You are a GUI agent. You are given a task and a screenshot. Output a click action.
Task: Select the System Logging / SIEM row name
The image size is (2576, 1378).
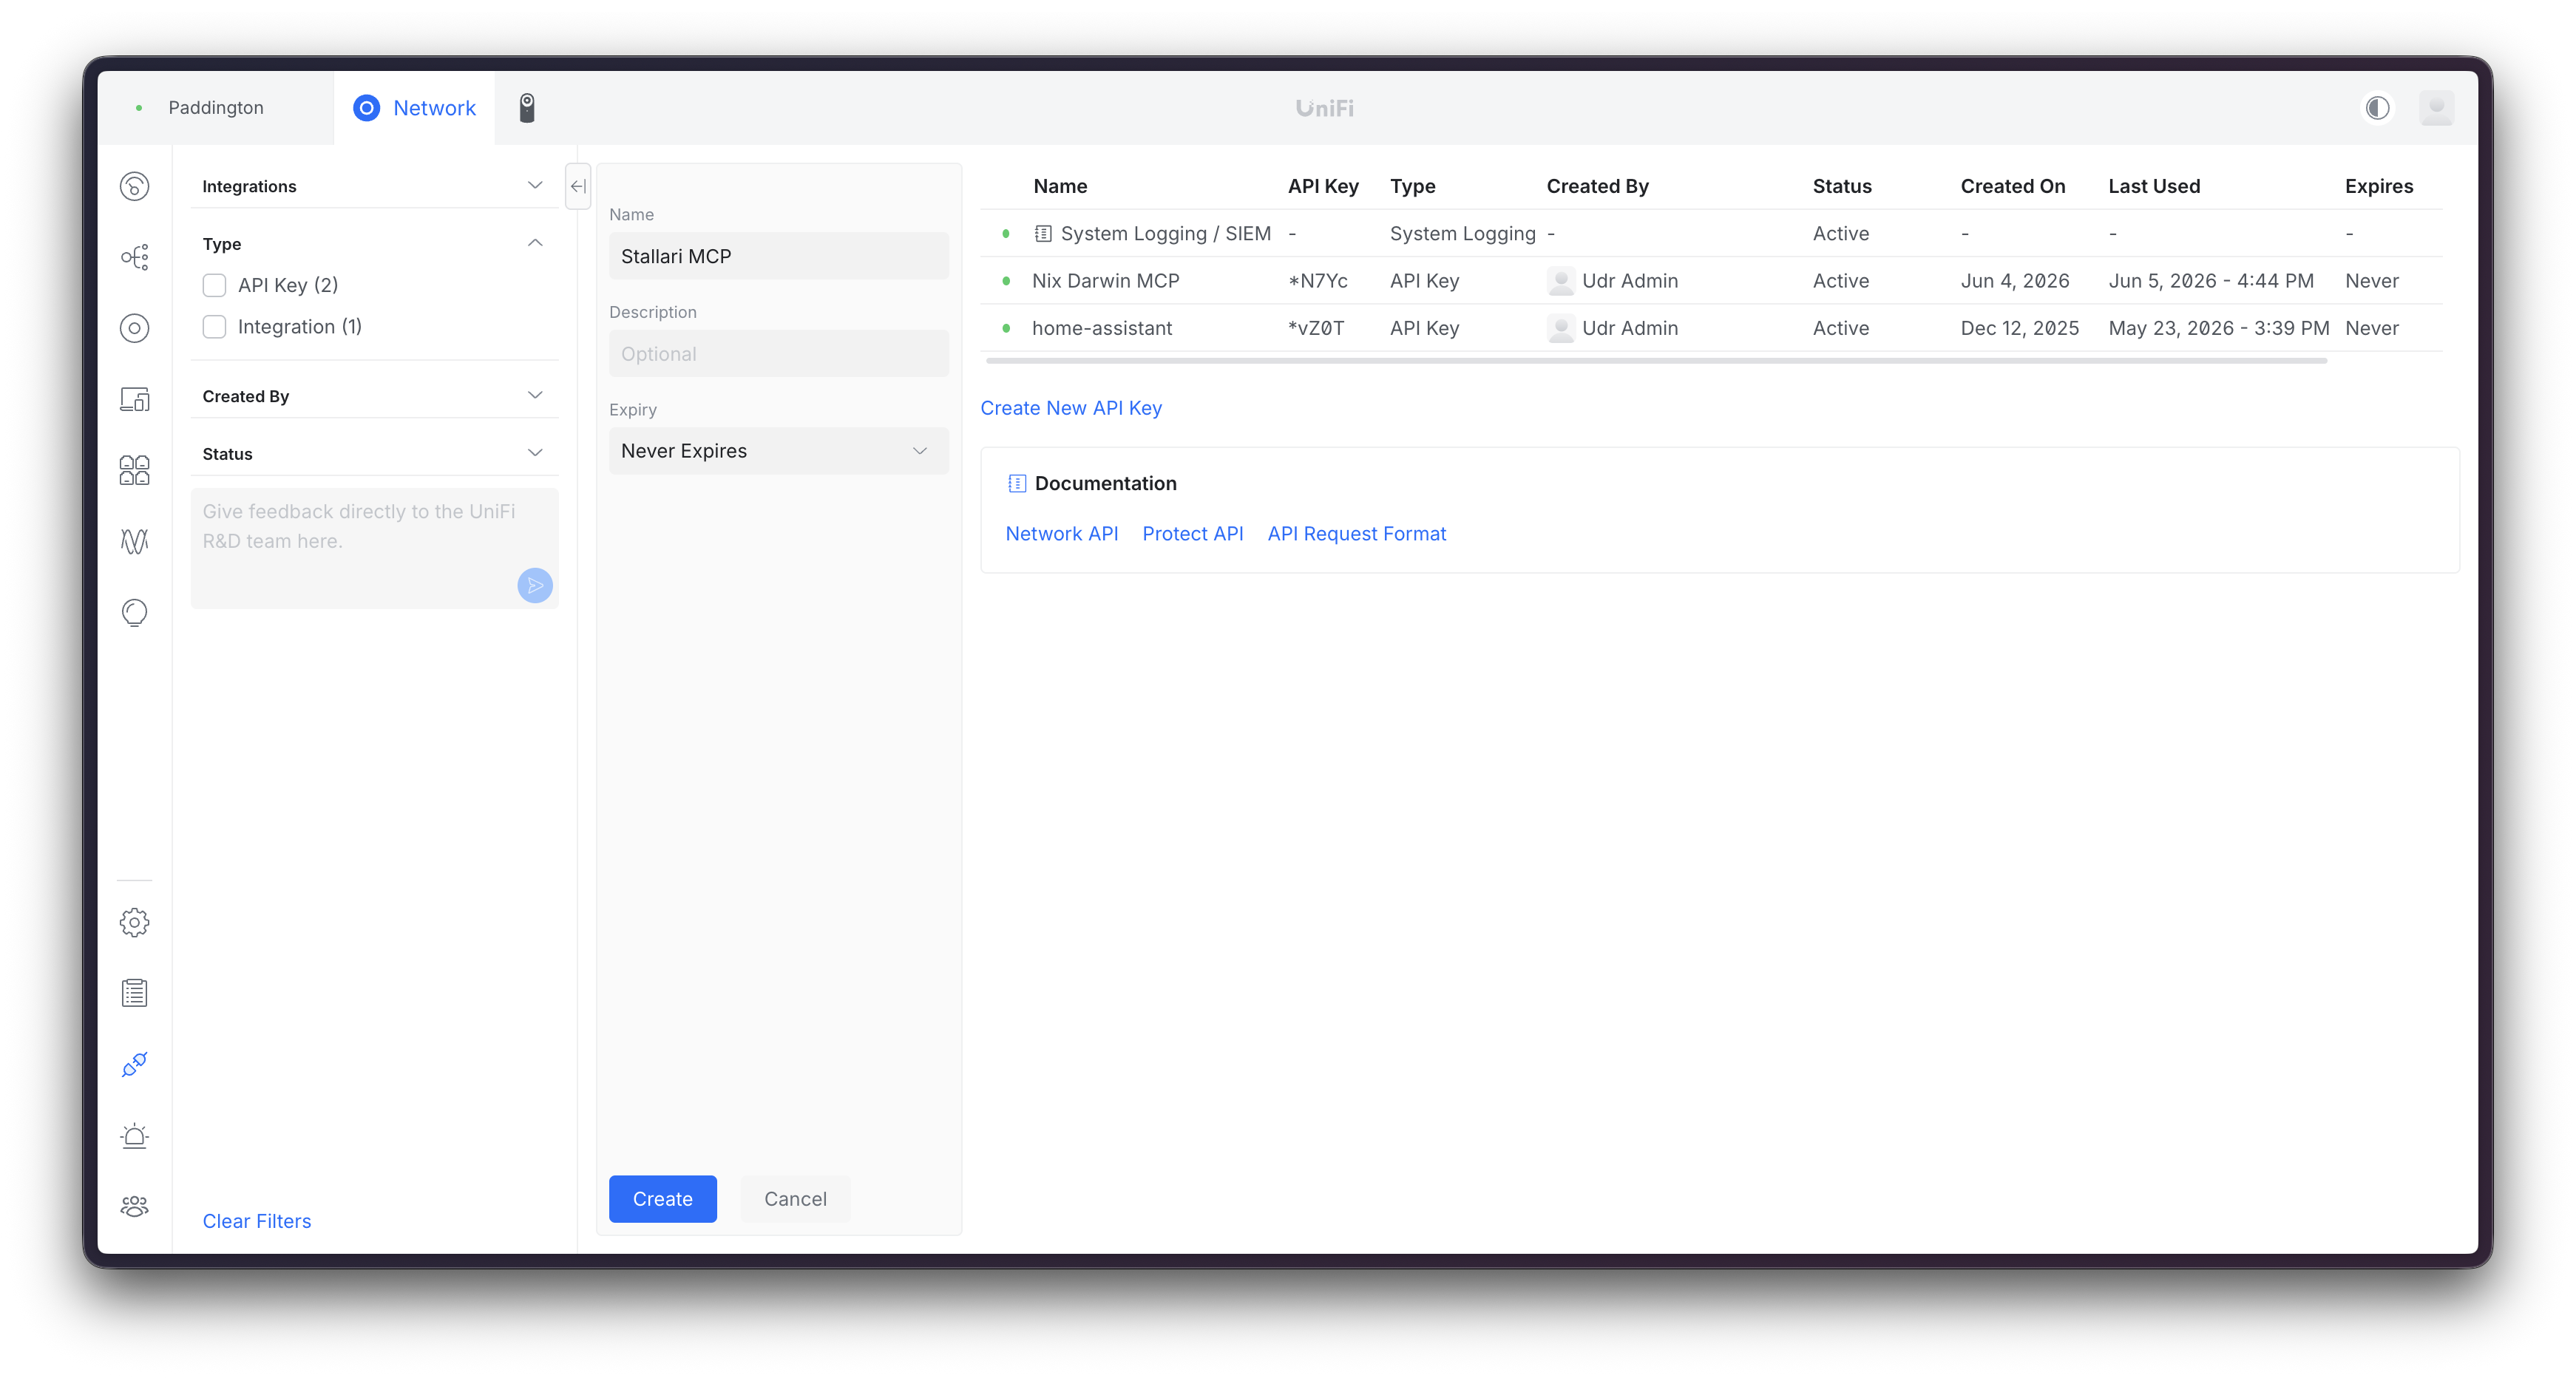click(x=1165, y=234)
